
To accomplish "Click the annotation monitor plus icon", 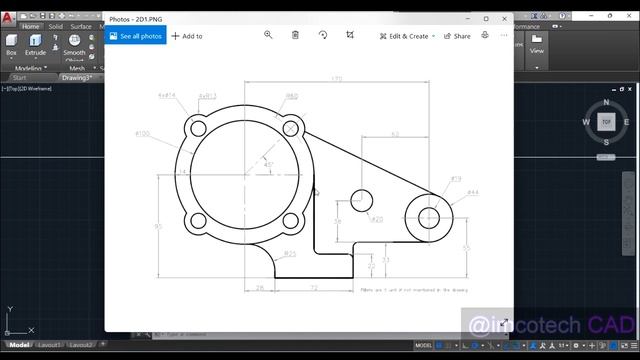I will click(592, 345).
